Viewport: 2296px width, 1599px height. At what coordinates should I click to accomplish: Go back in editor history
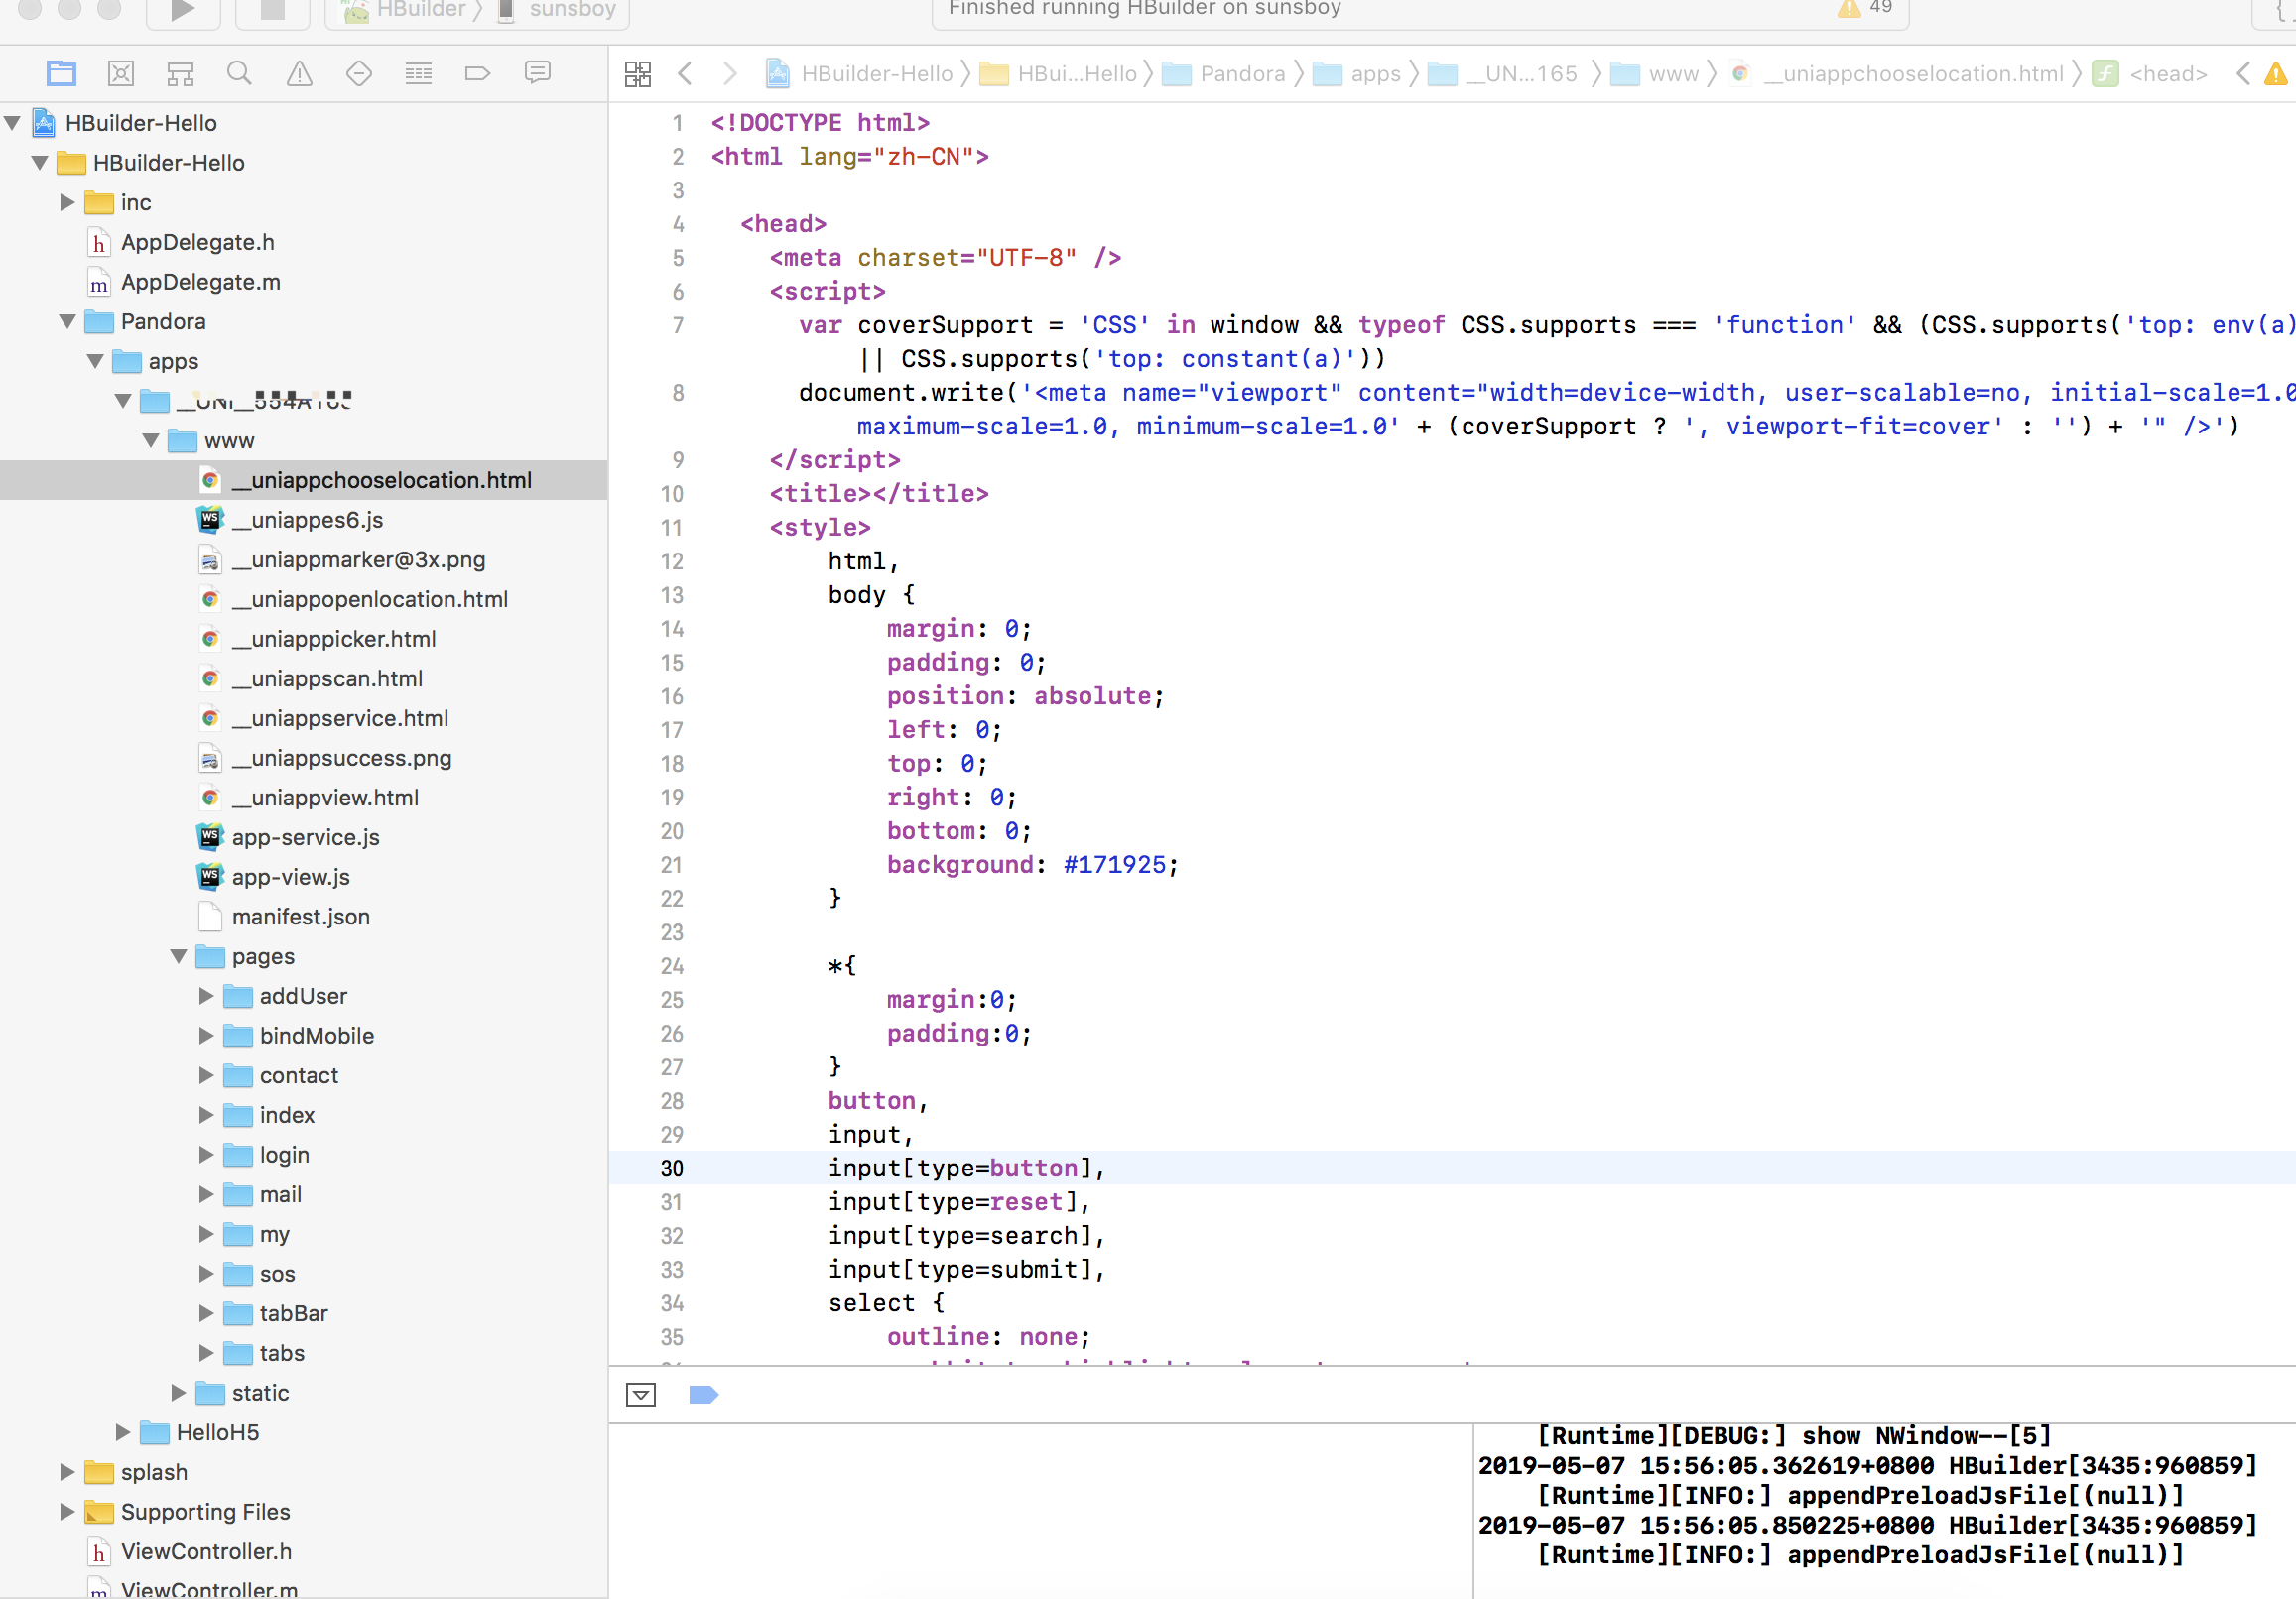click(x=685, y=74)
